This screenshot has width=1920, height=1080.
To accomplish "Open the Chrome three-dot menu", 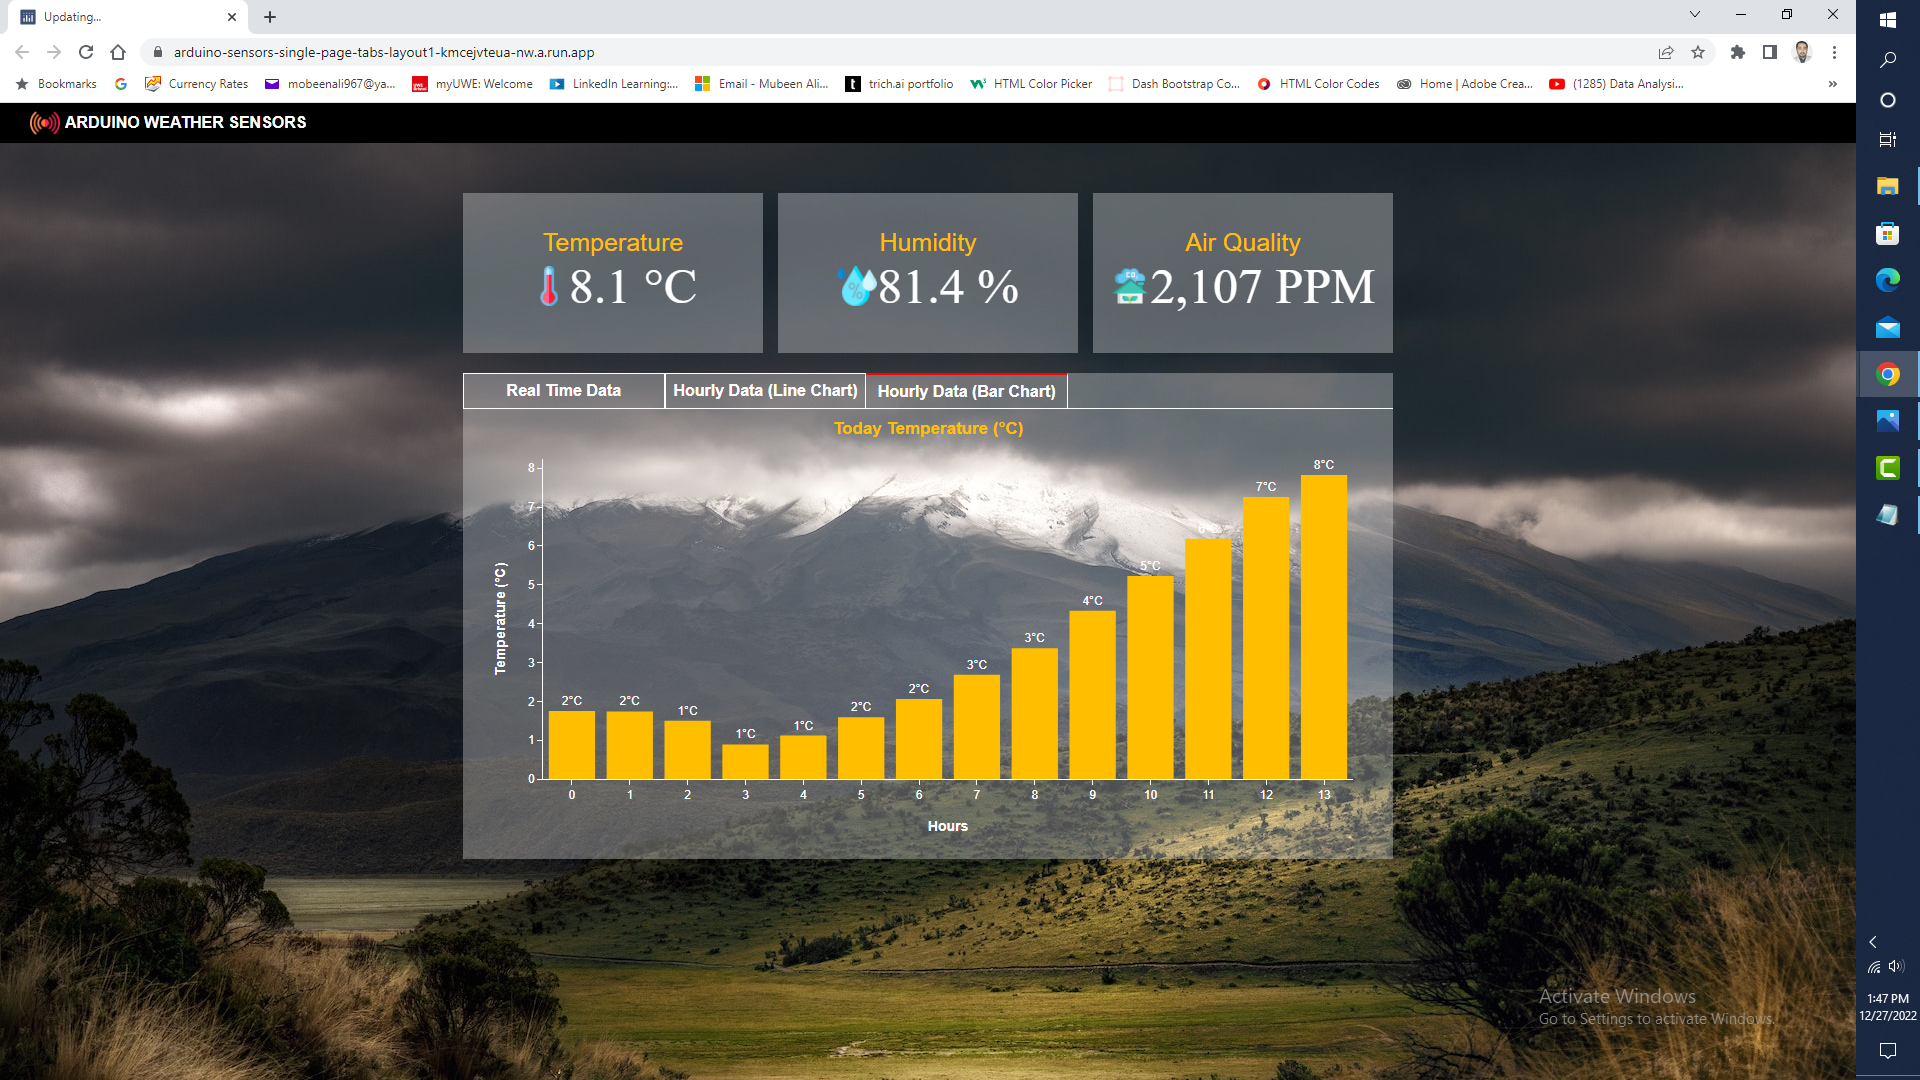I will 1834,52.
